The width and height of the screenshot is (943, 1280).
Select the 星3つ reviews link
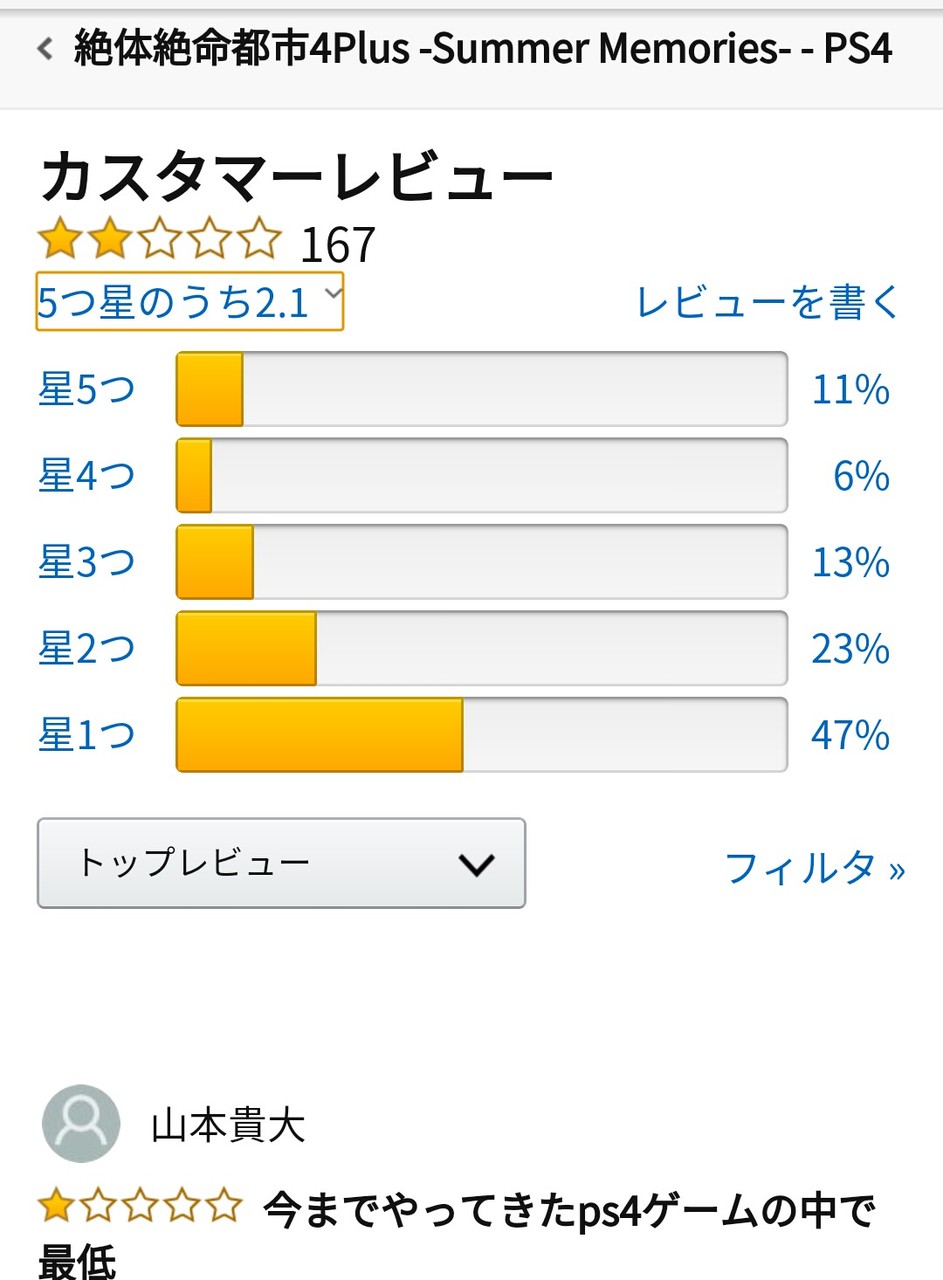pyautogui.click(x=87, y=563)
